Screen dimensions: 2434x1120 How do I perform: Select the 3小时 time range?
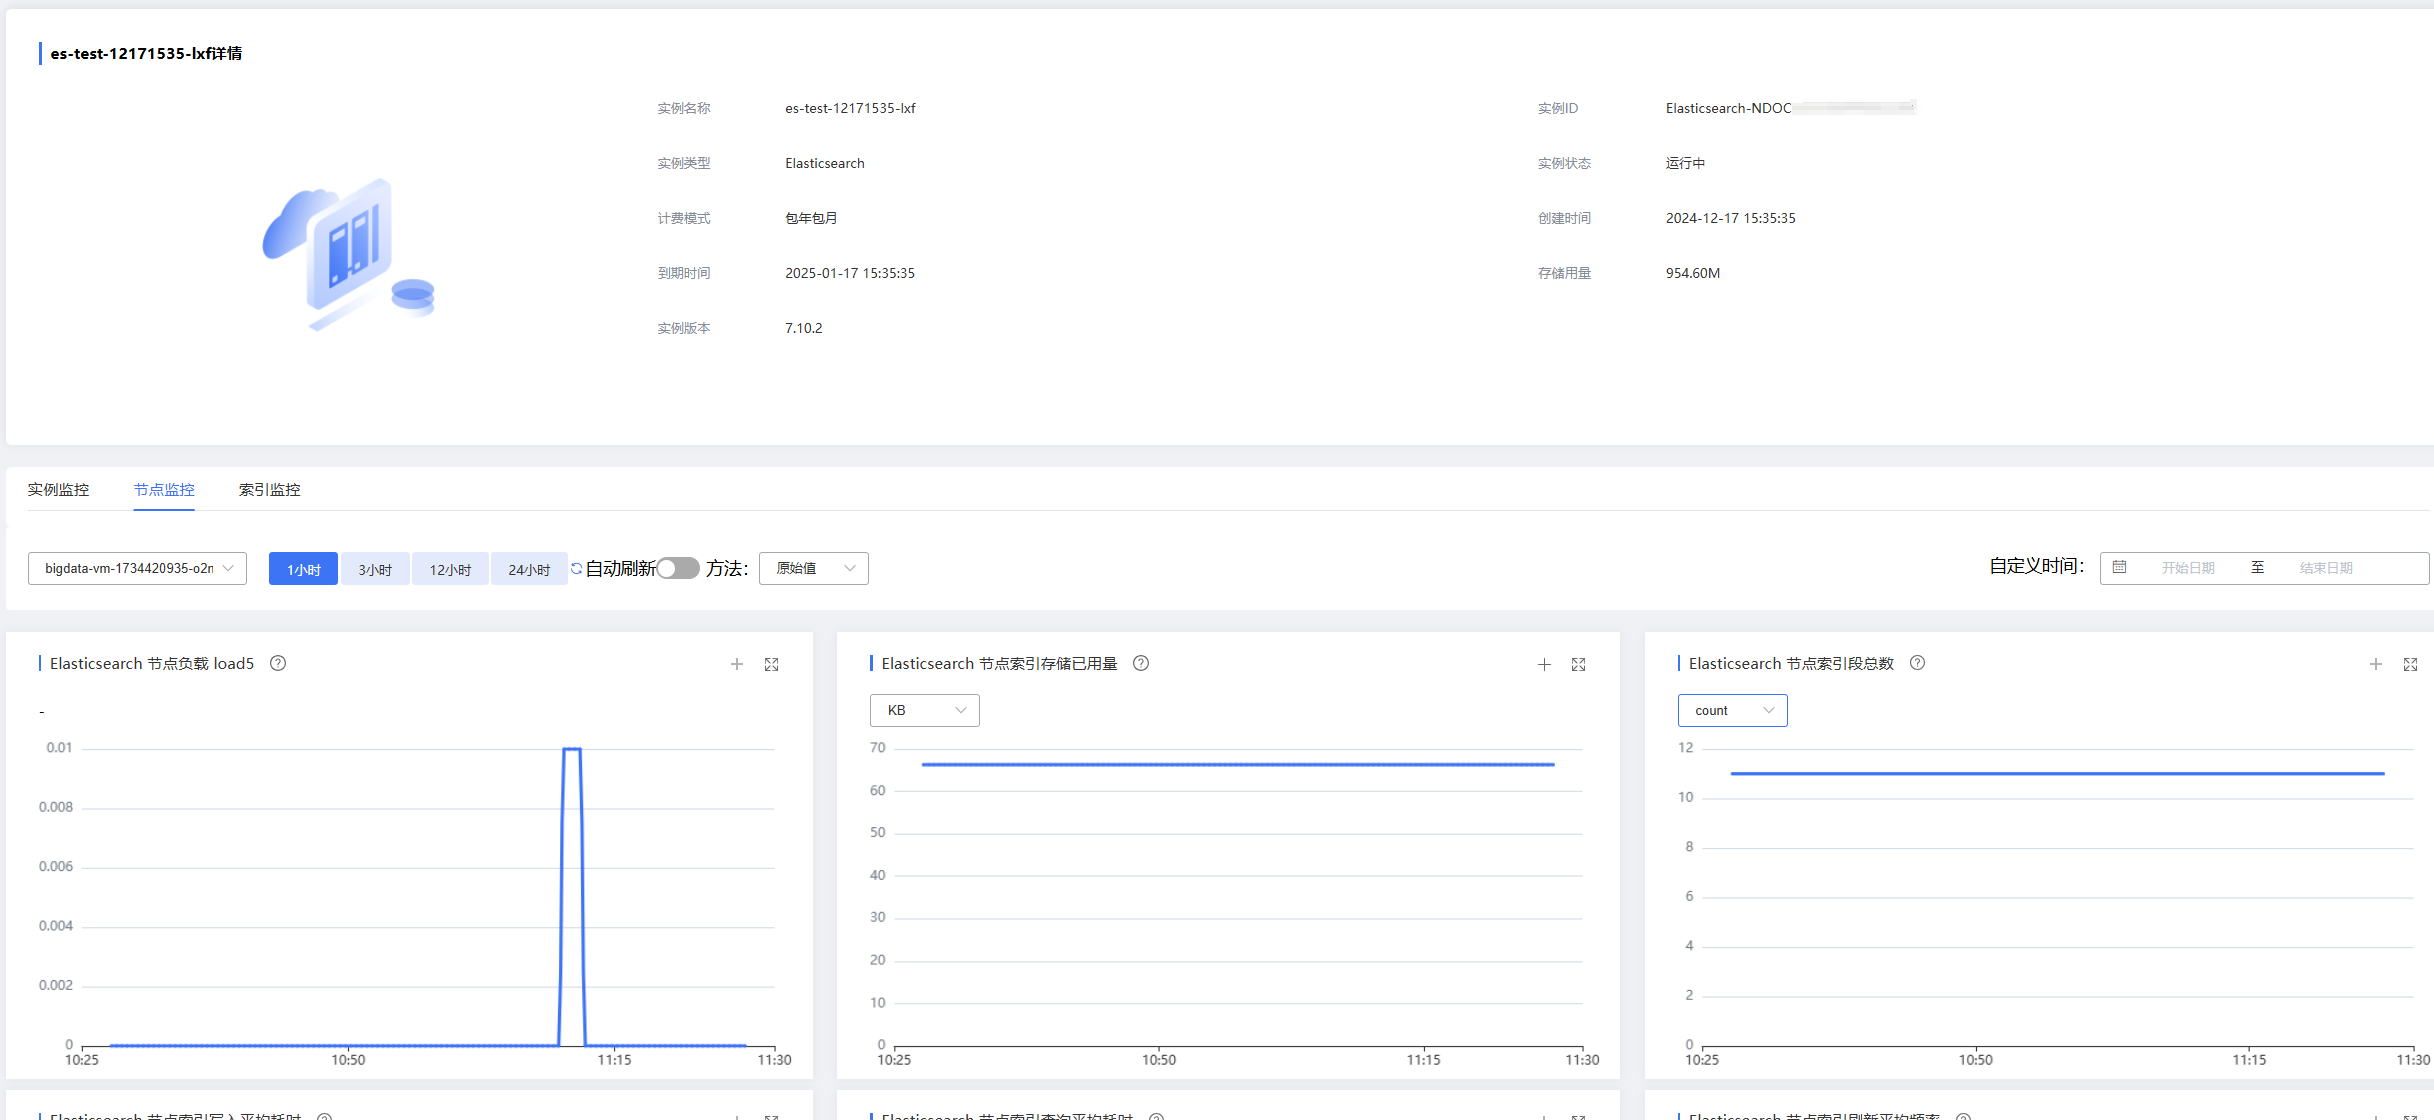pos(375,569)
